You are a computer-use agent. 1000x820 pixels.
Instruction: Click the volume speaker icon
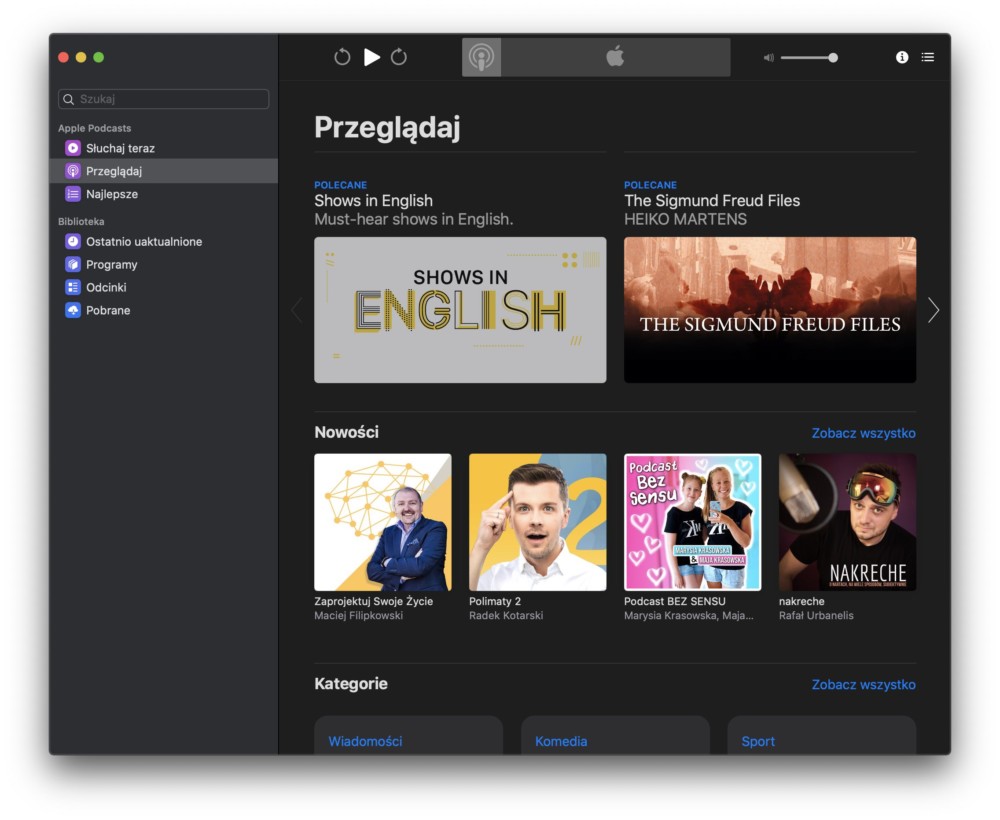pos(768,58)
